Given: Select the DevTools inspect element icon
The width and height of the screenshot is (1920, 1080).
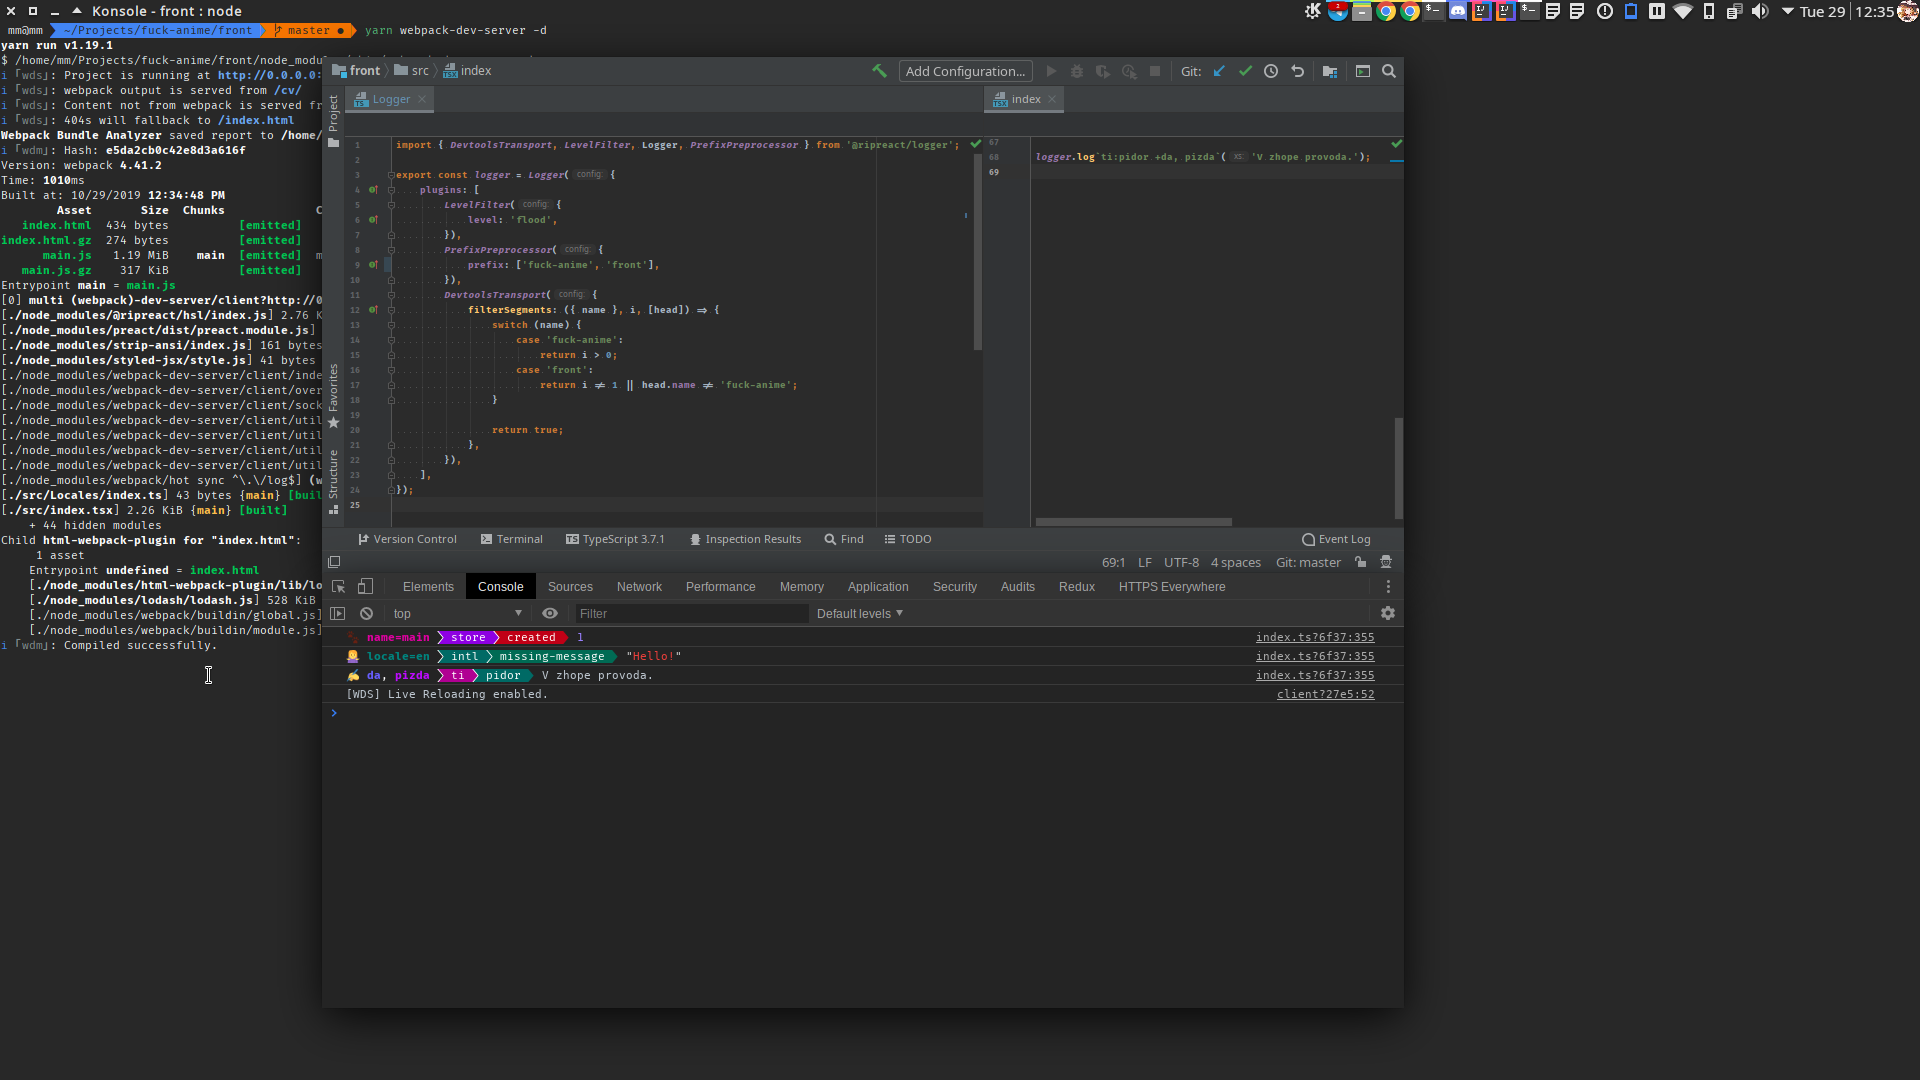Looking at the screenshot, I should (338, 587).
